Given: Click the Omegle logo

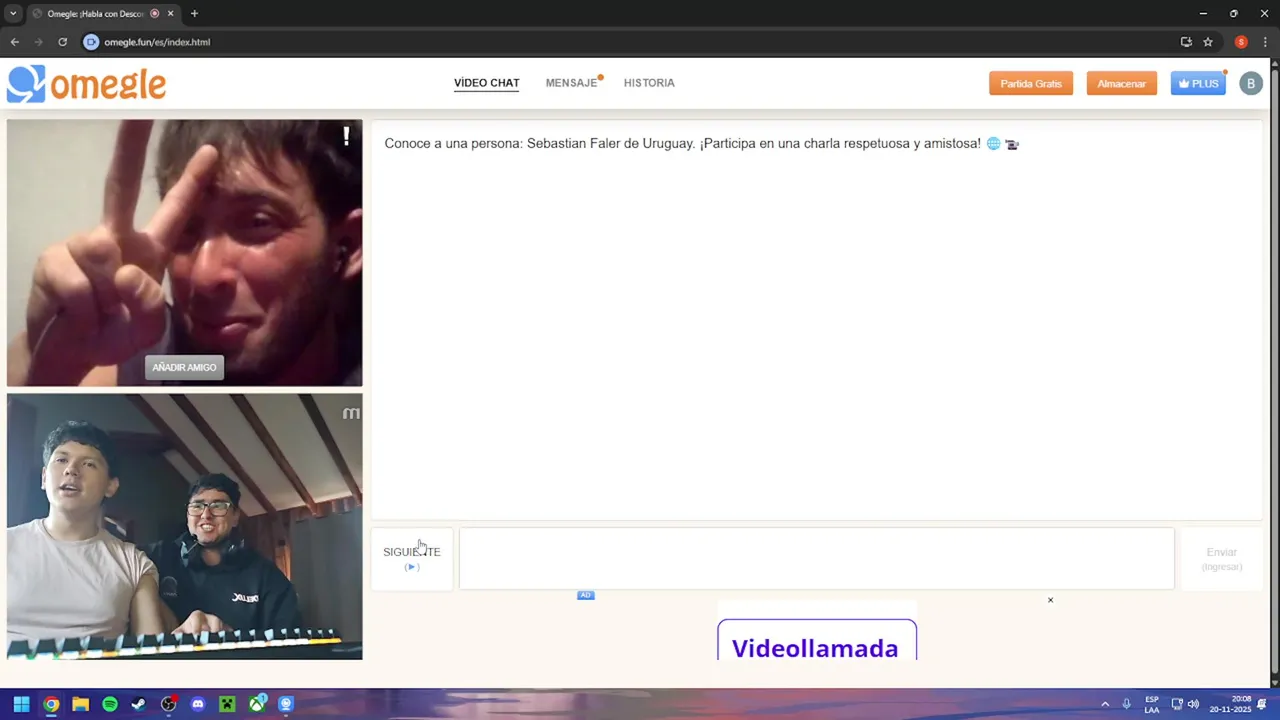Looking at the screenshot, I should click(86, 84).
